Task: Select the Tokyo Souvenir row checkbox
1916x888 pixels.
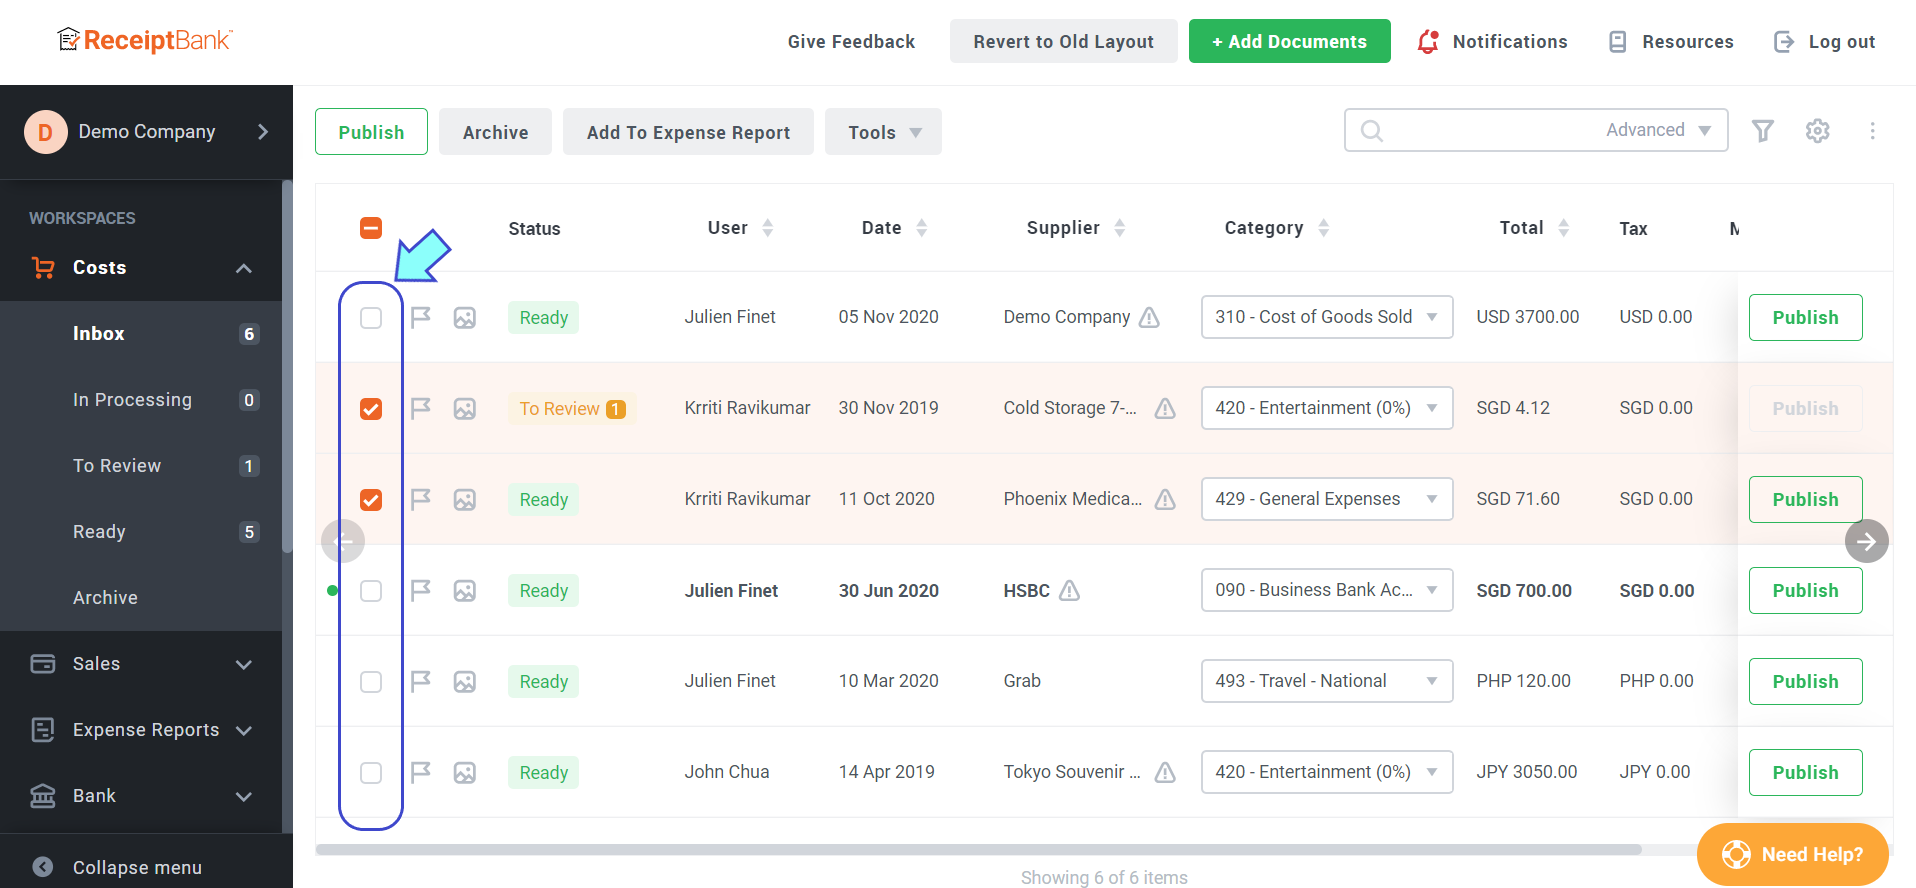Action: pyautogui.click(x=371, y=773)
